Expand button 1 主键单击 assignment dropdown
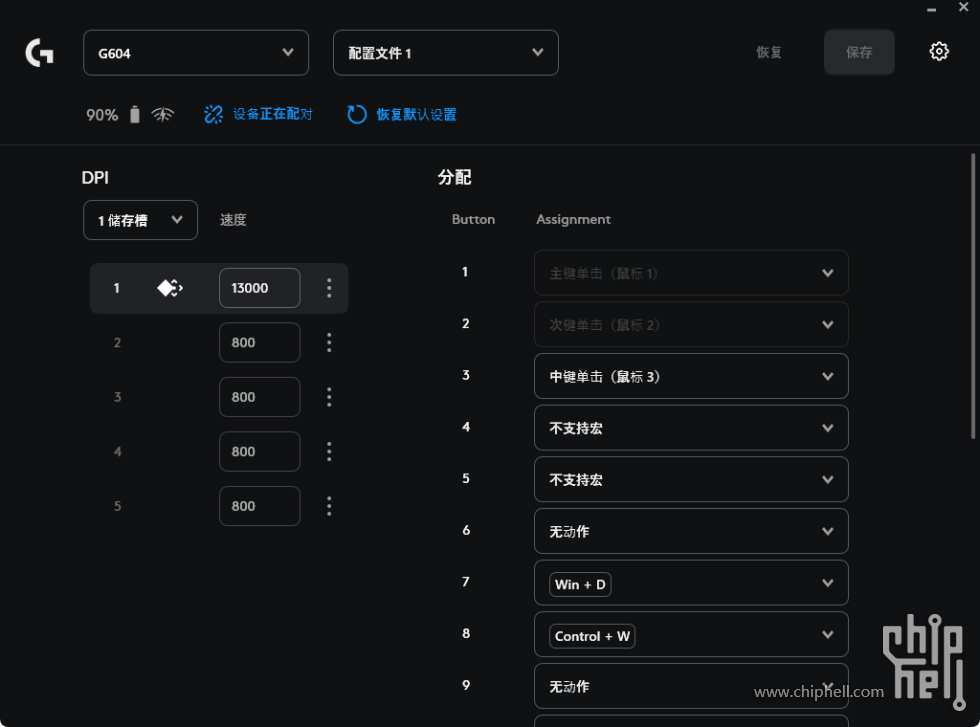Screen dimensions: 980x727 click(691, 273)
